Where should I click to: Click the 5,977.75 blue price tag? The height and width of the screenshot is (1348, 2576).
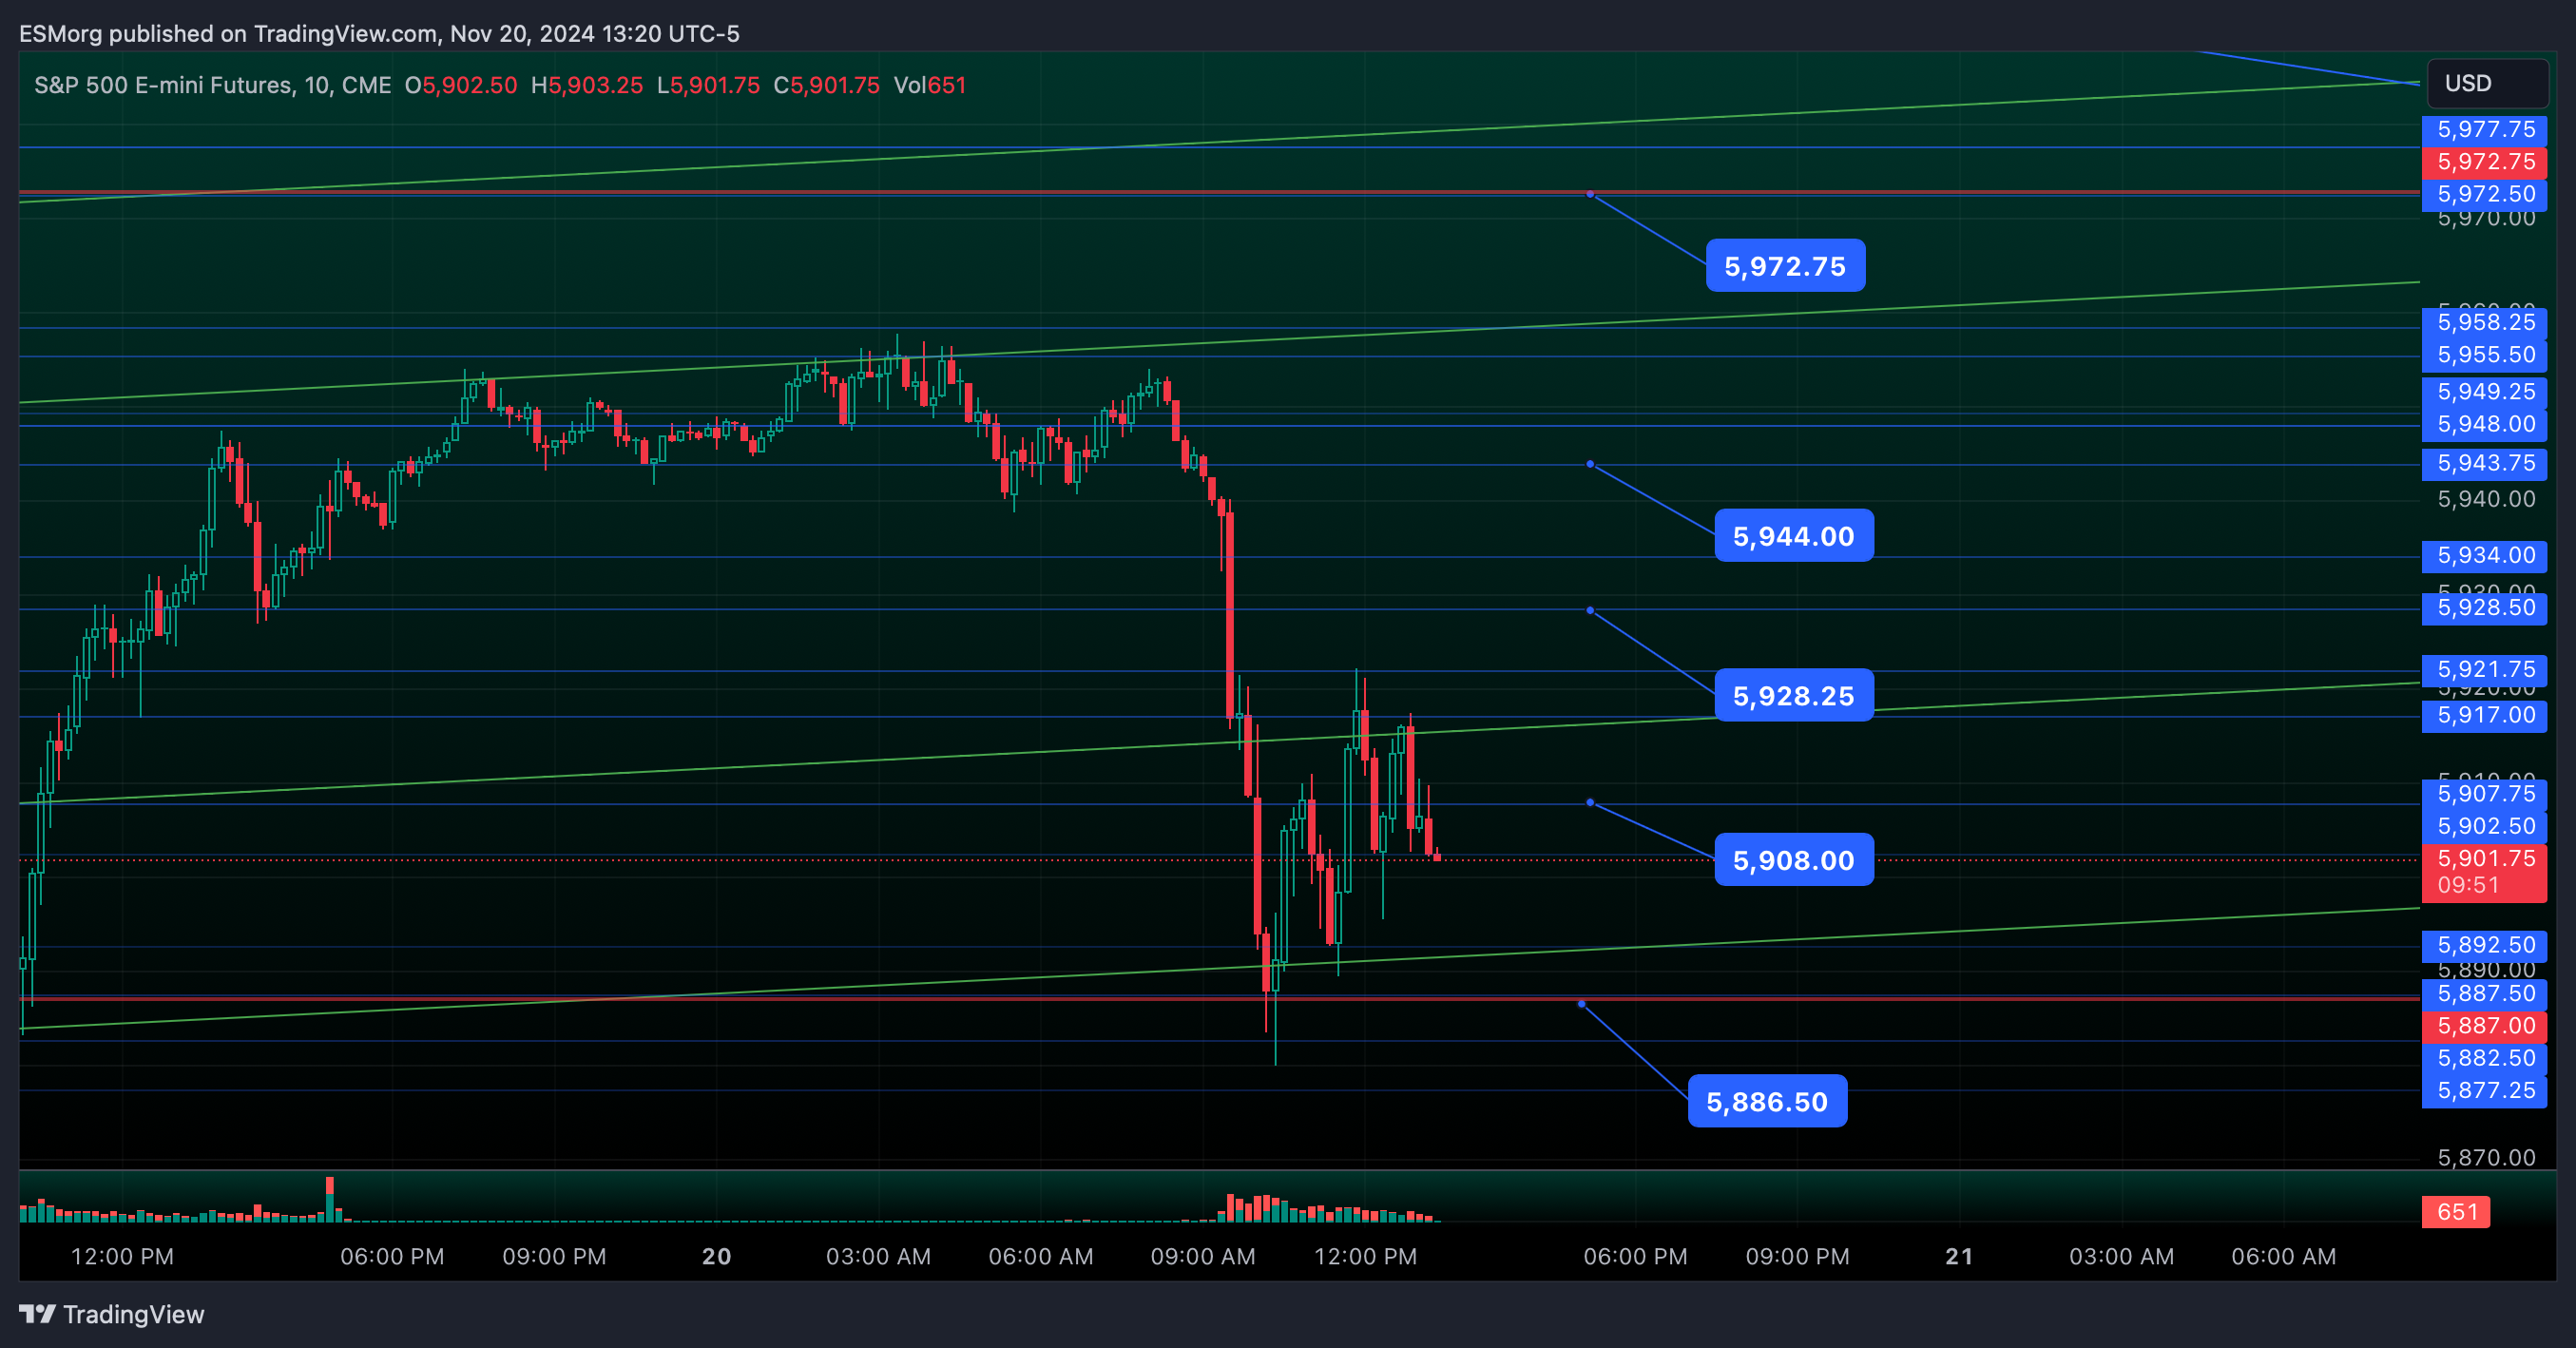tap(2484, 130)
